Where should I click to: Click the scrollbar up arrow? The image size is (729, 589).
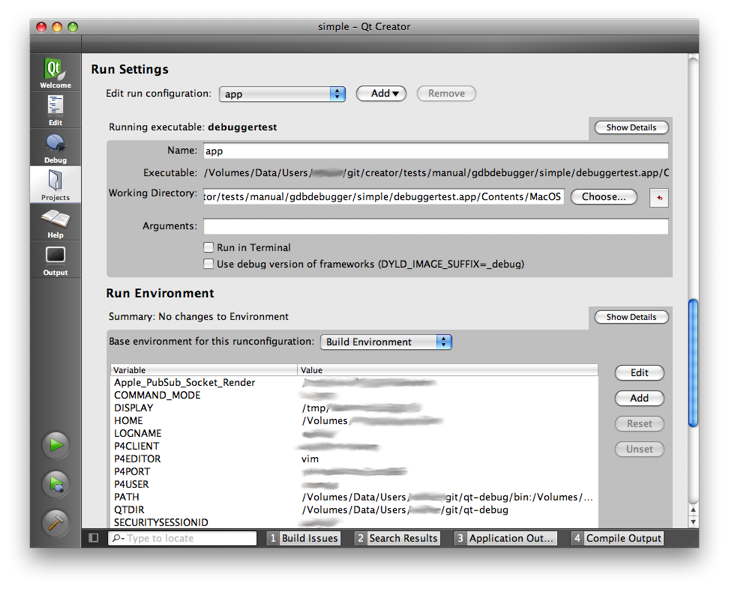693,510
